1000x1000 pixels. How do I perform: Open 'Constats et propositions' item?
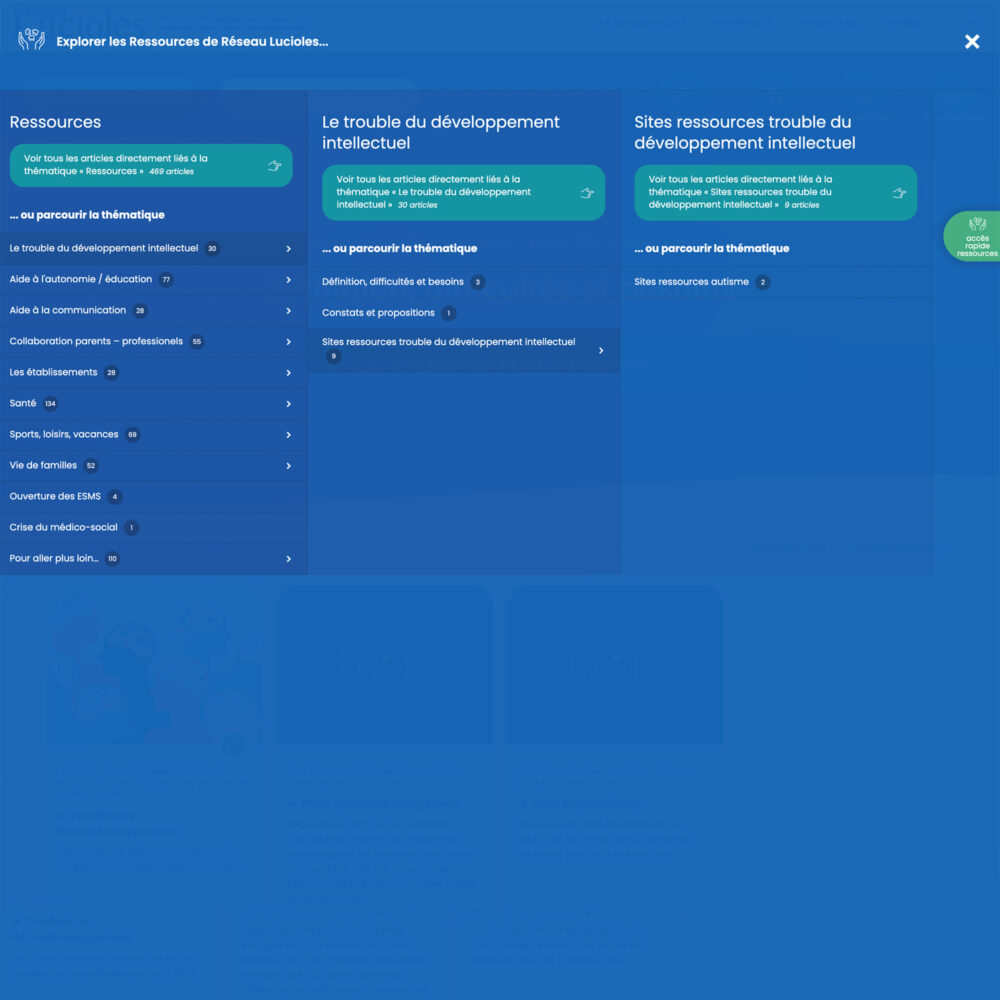464,313
